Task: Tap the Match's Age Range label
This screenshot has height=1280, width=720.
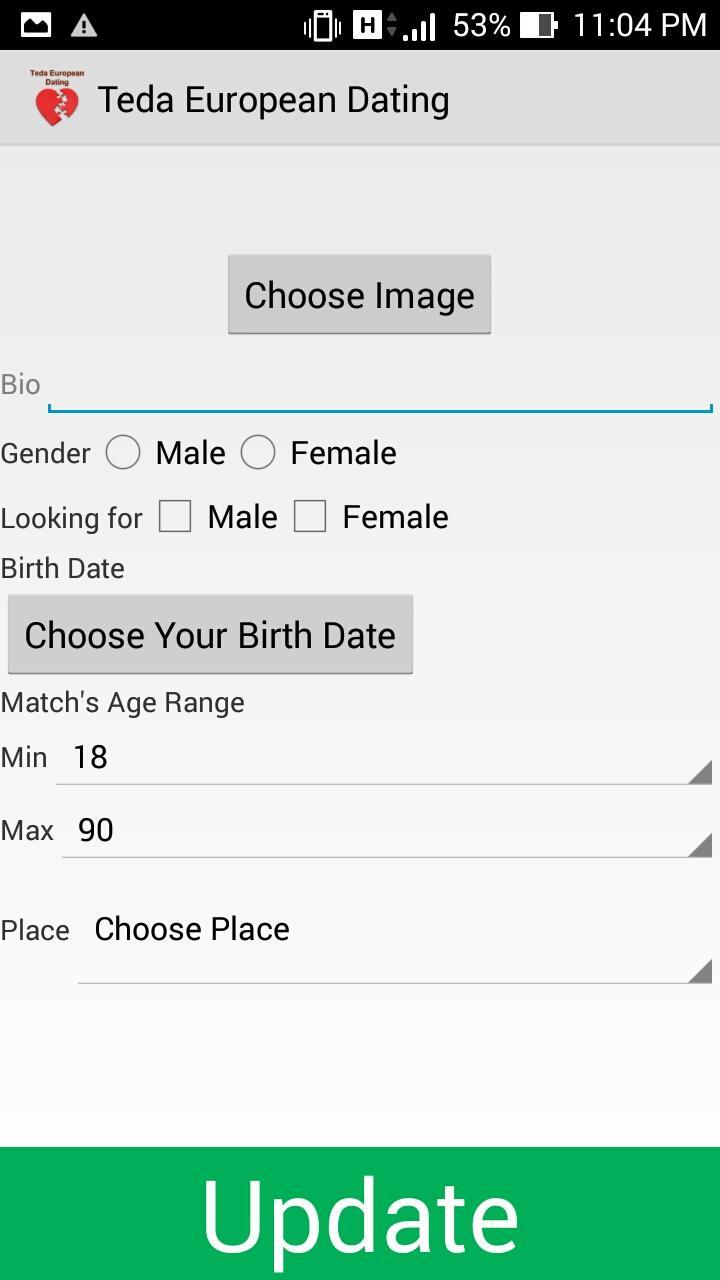Action: pyautogui.click(x=122, y=701)
